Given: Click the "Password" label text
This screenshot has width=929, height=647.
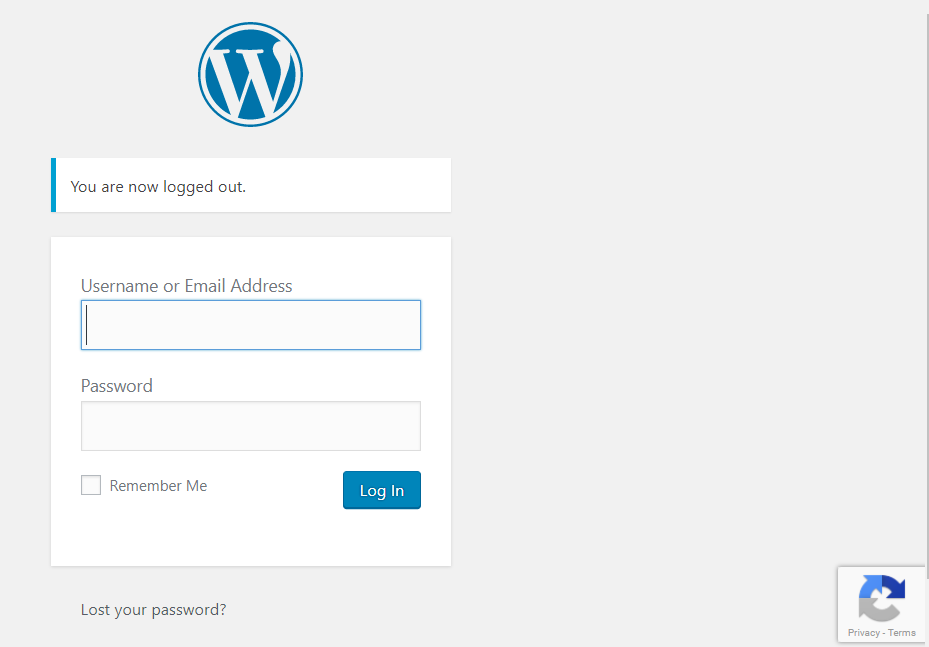Looking at the screenshot, I should [x=117, y=386].
